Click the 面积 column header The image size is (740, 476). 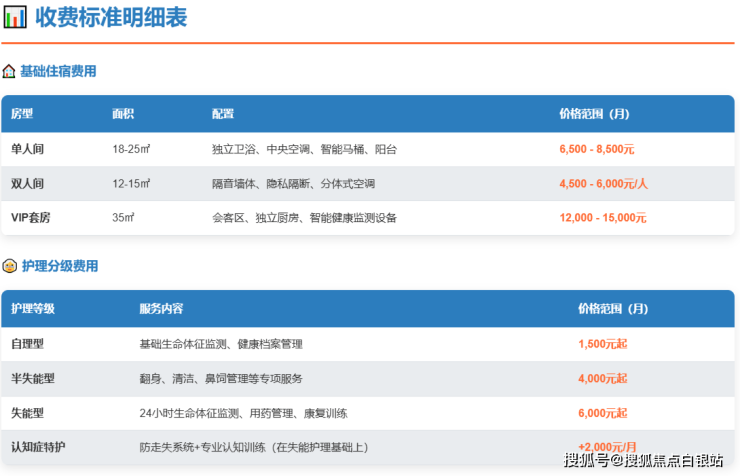point(123,114)
